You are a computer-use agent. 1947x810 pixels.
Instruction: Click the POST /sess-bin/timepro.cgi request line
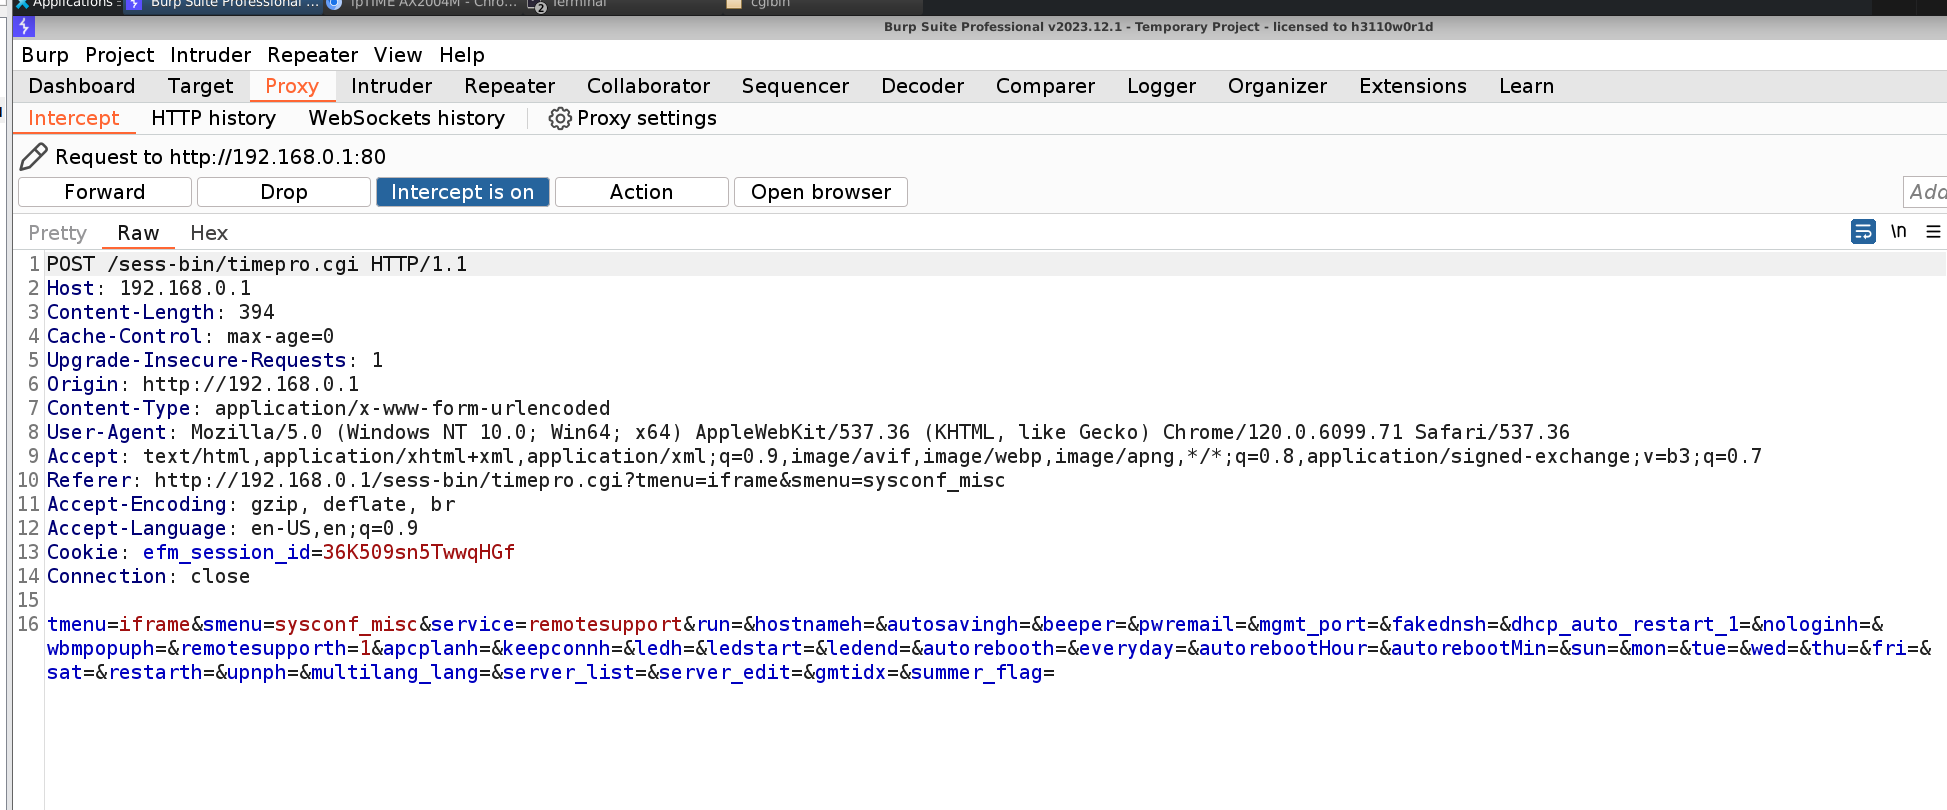tap(257, 264)
